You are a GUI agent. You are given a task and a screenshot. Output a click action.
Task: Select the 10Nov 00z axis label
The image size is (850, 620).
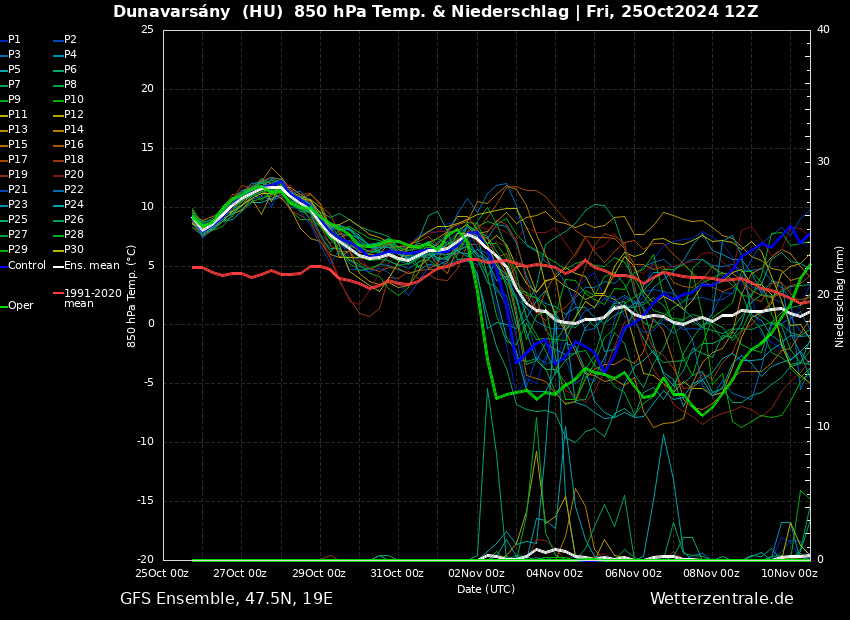[x=790, y=574]
